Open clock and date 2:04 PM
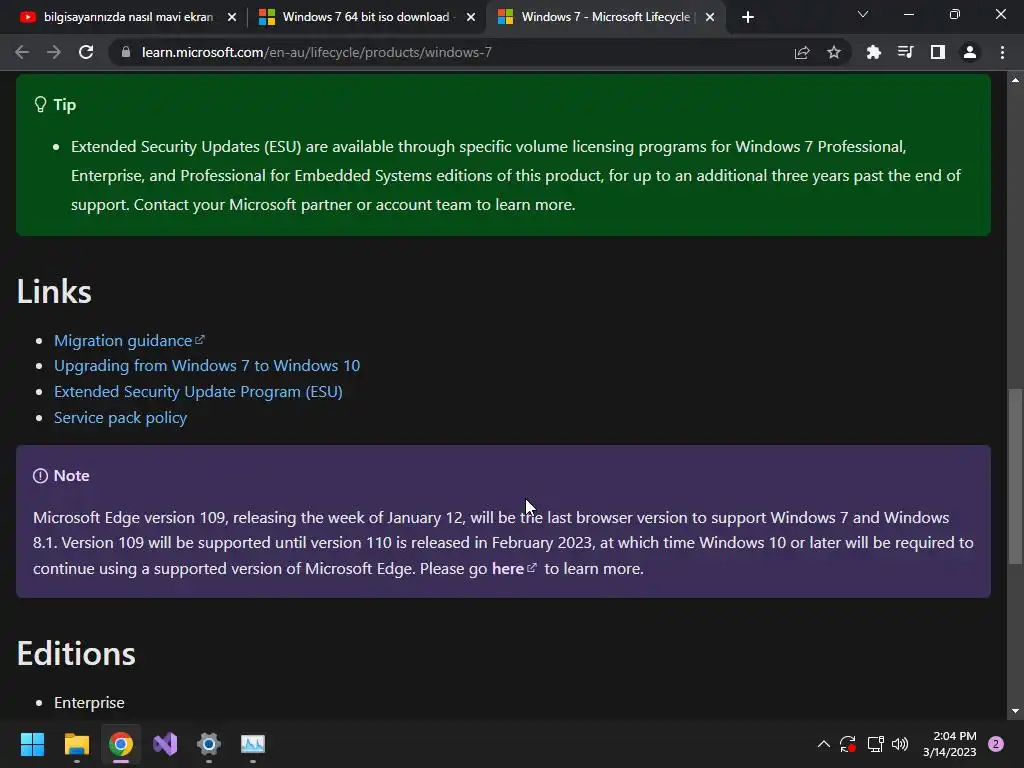1024x768 pixels. pos(950,744)
